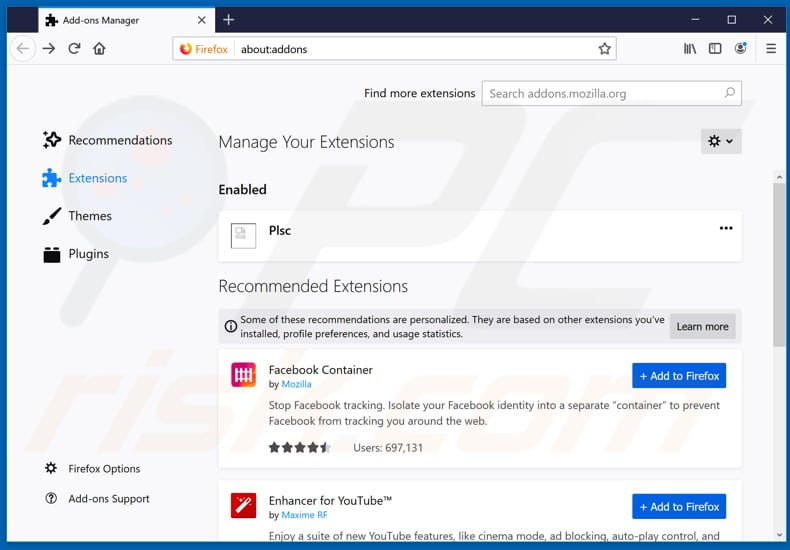The image size is (790, 550).
Task: Open the Recommendations section
Action: pos(108,140)
